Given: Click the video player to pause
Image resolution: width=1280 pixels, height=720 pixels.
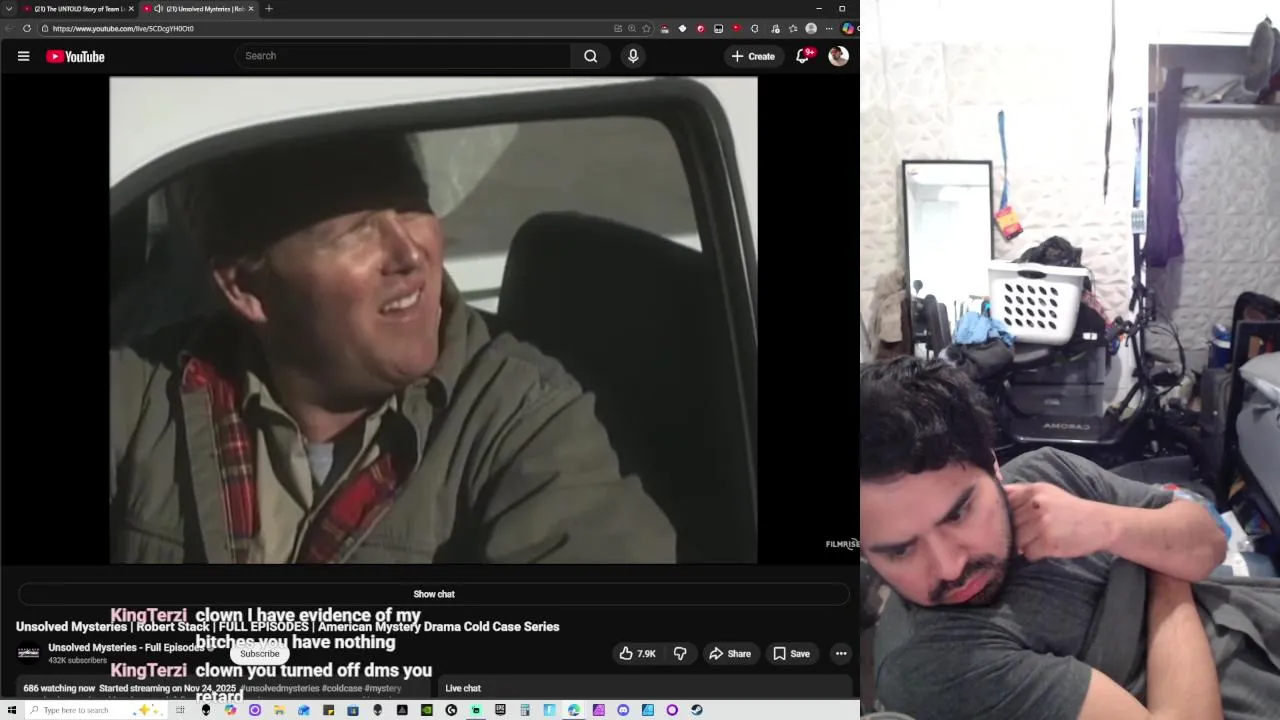Looking at the screenshot, I should [433, 320].
